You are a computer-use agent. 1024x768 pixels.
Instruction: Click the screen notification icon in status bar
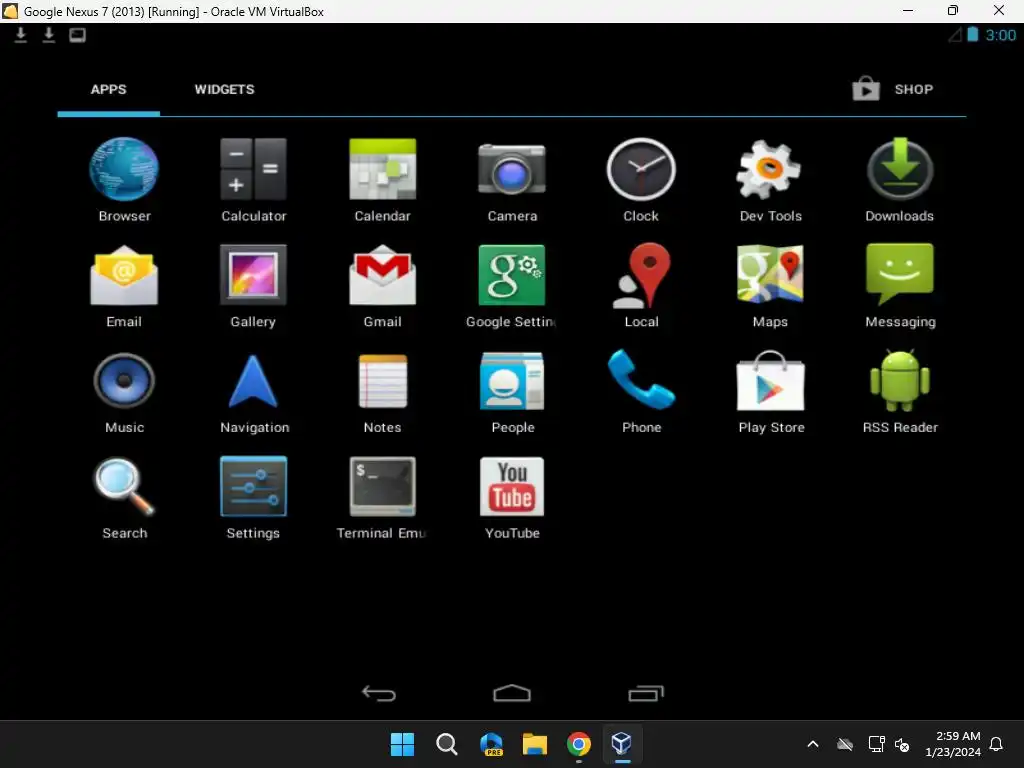[x=77, y=35]
